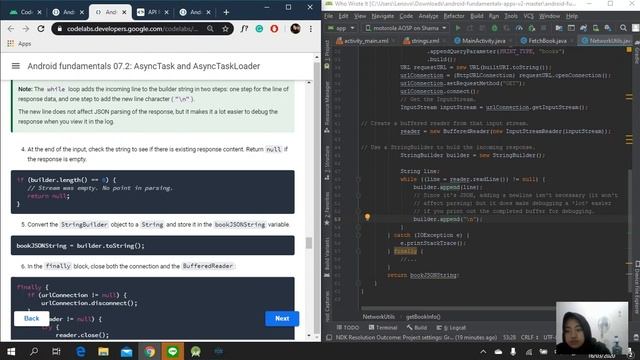Click the Chrome address bar URL
This screenshot has height=360, width=640.
132,29
